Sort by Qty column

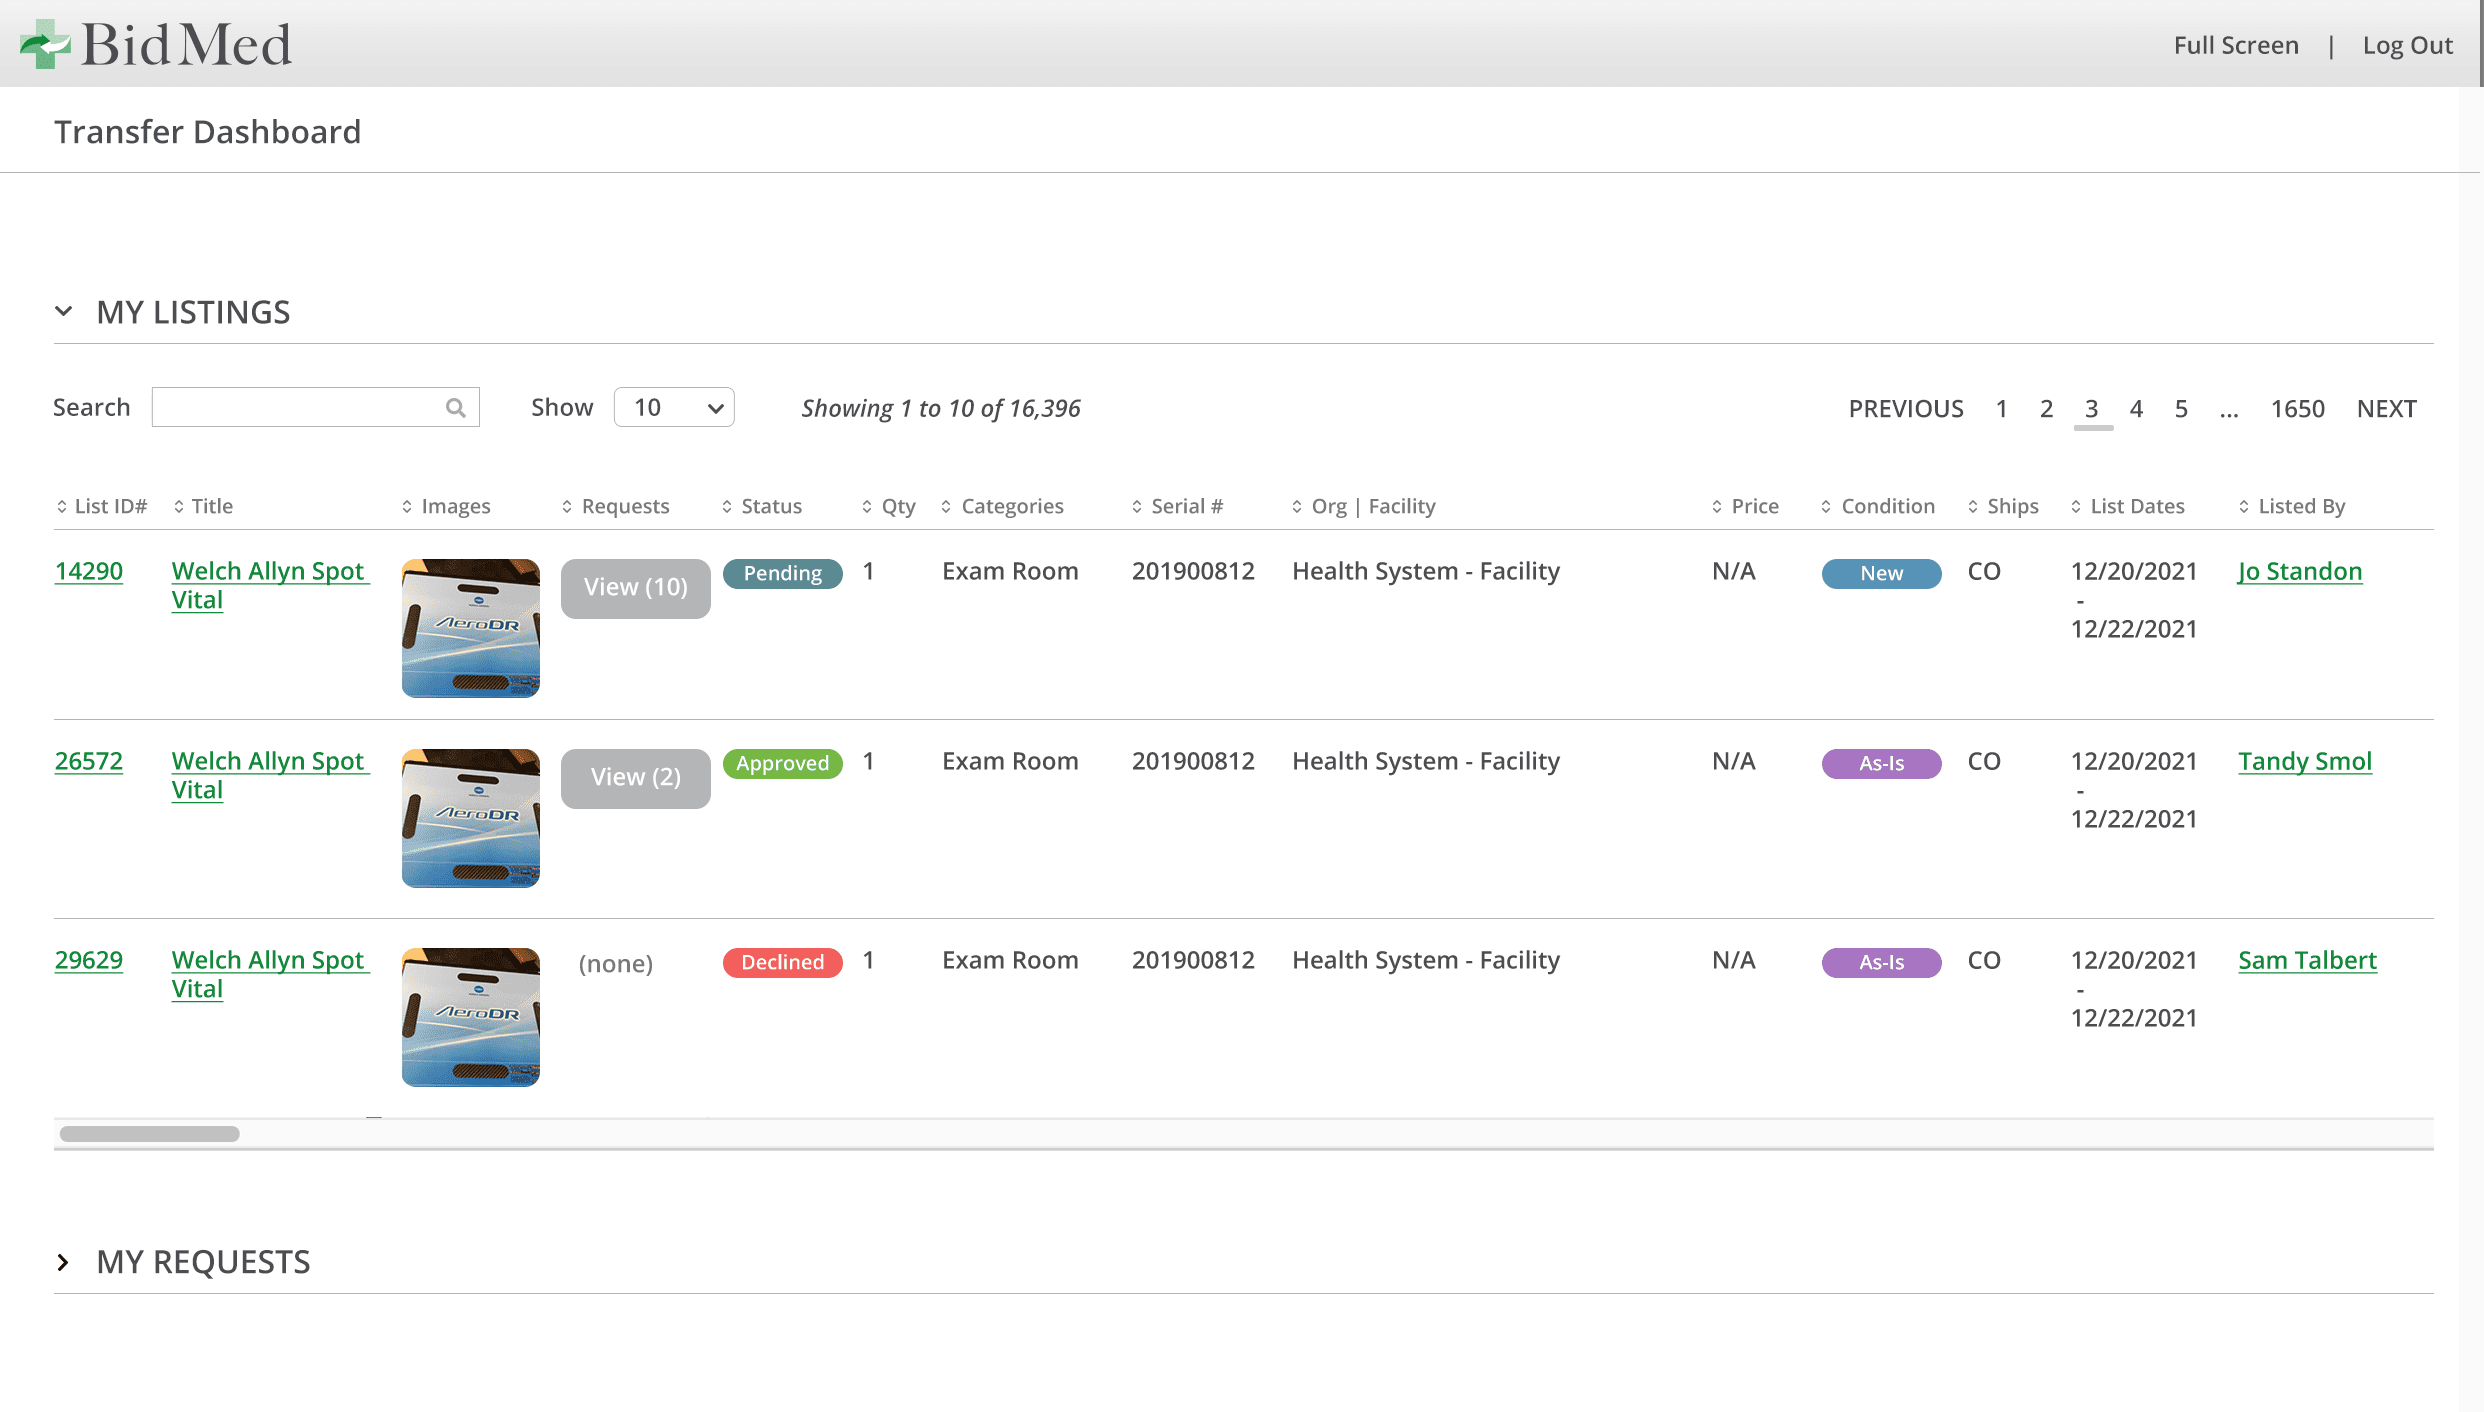[889, 506]
